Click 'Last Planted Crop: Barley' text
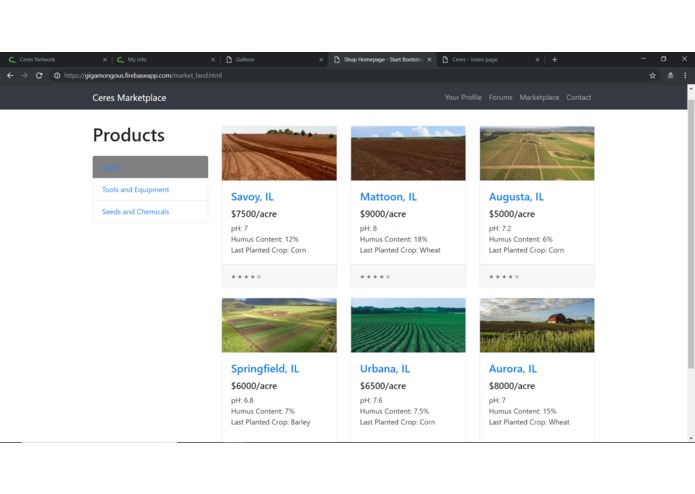The height and width of the screenshot is (494, 695). 270,422
